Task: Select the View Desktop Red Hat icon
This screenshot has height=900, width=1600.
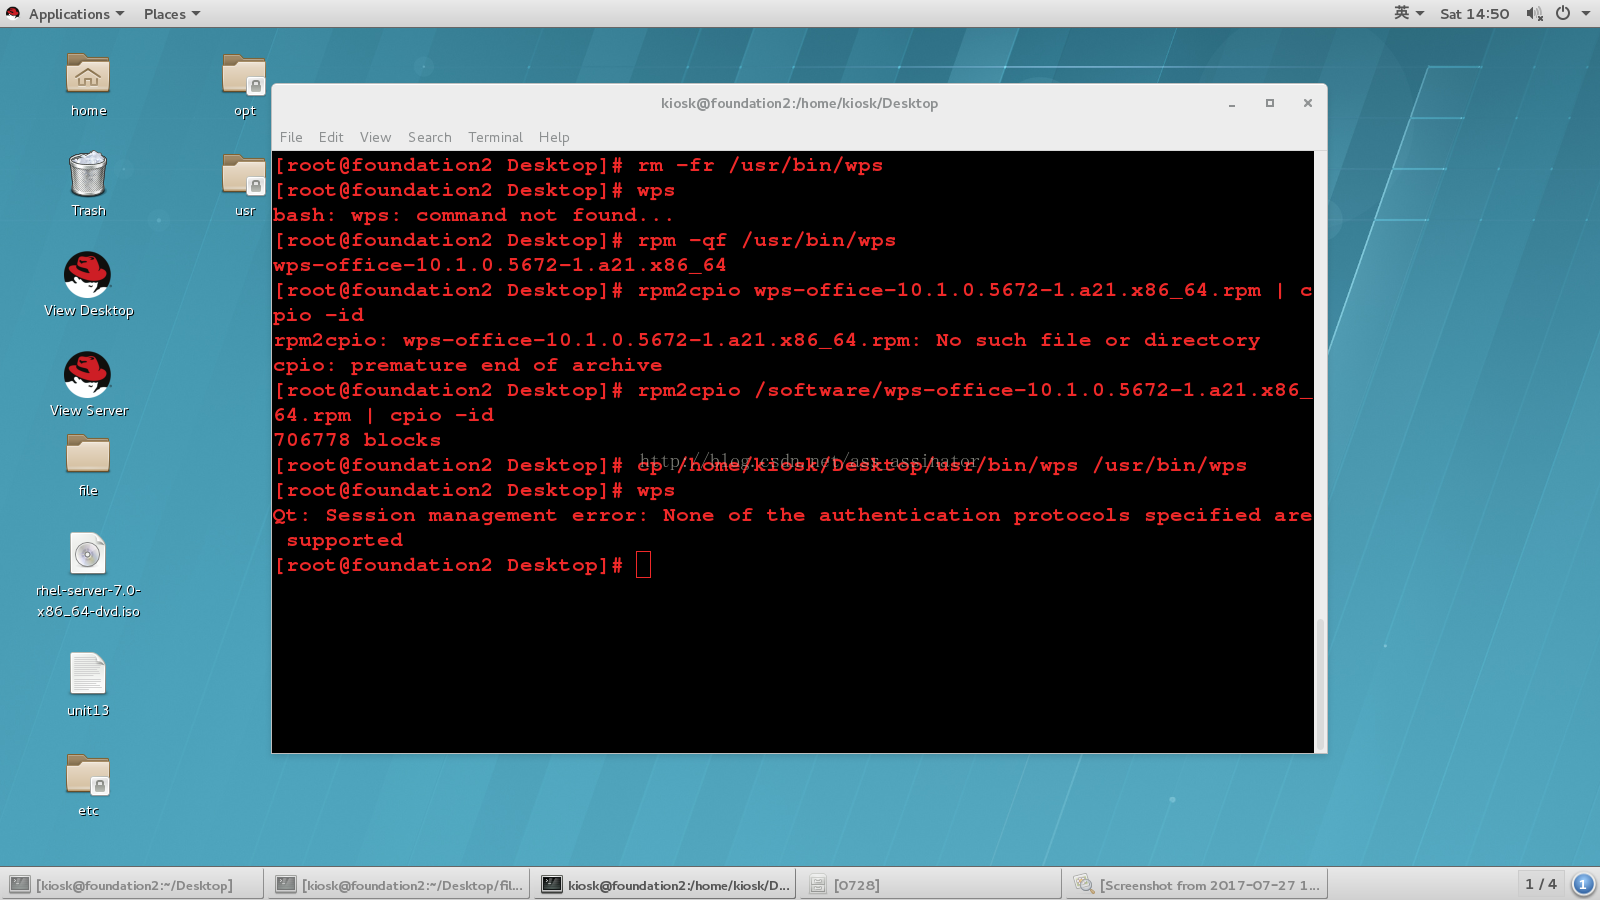Action: pos(88,275)
